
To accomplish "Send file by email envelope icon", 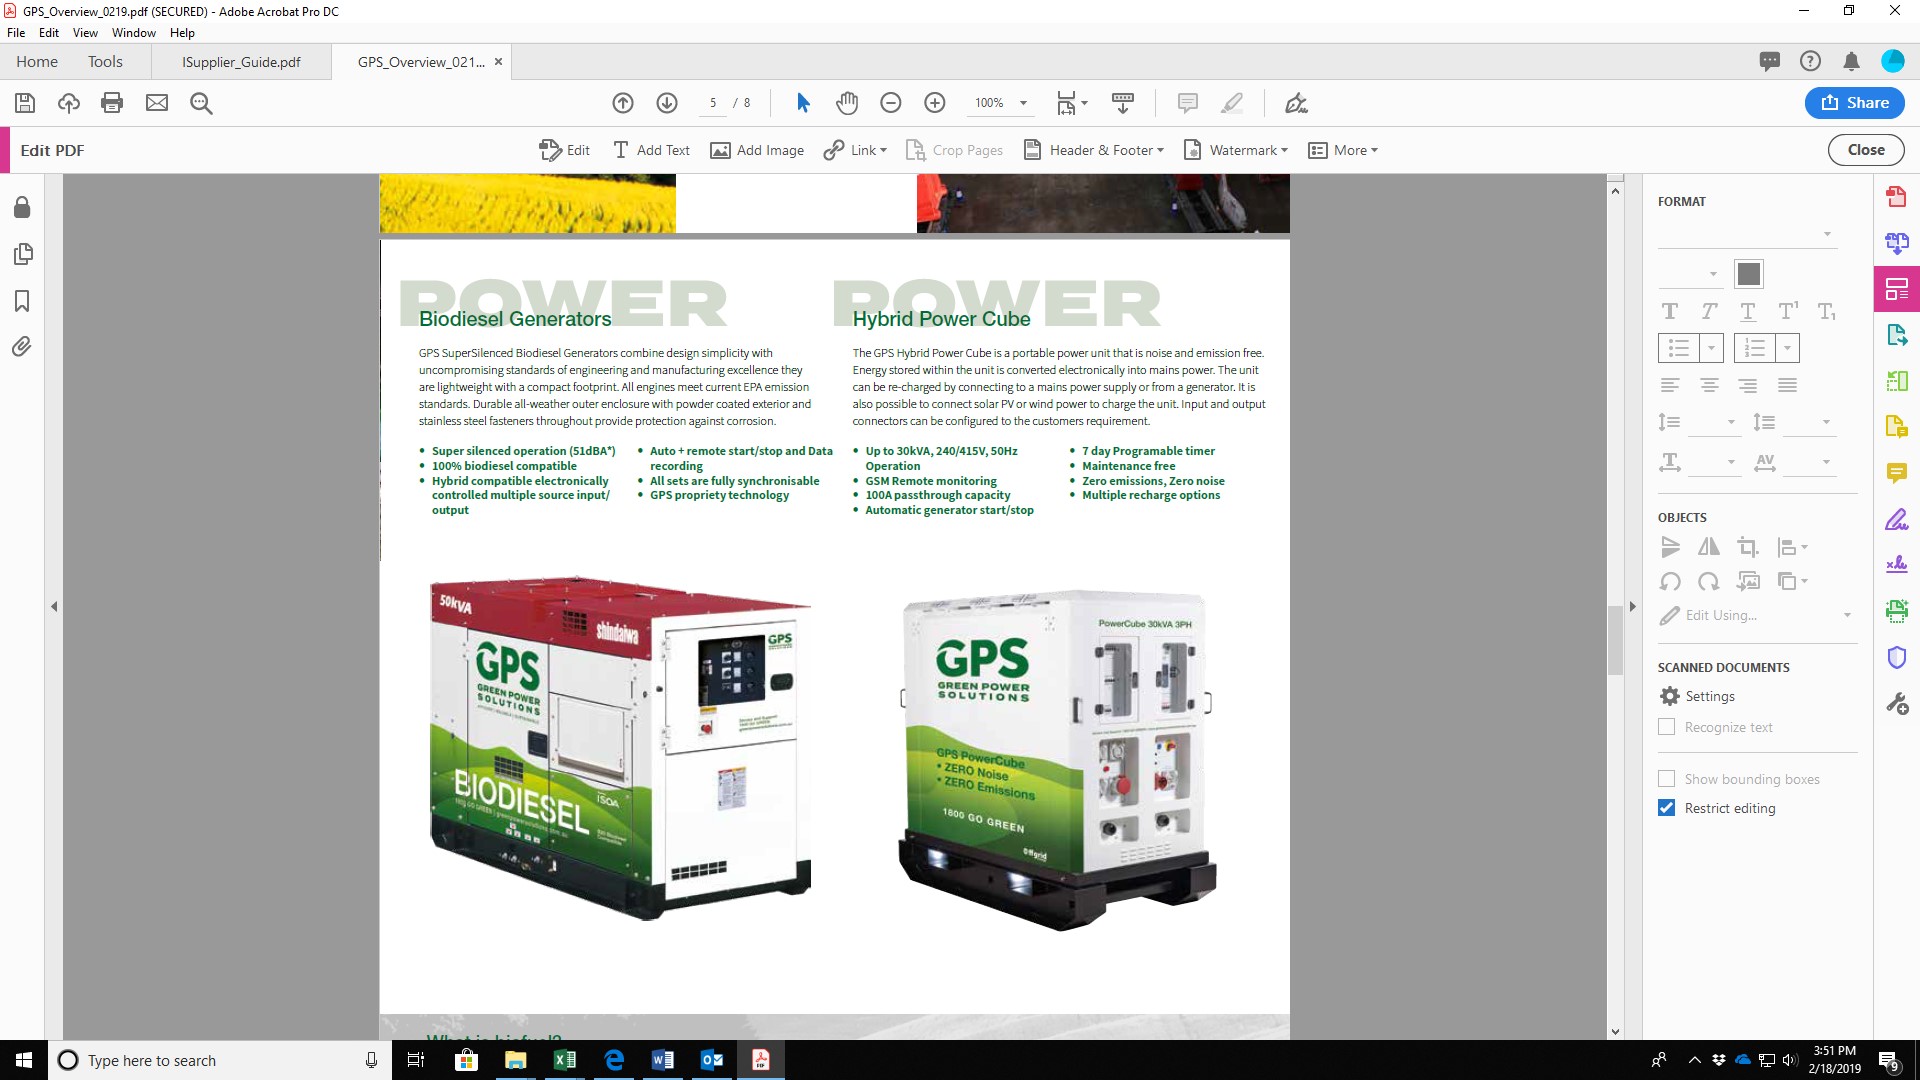I will (157, 103).
